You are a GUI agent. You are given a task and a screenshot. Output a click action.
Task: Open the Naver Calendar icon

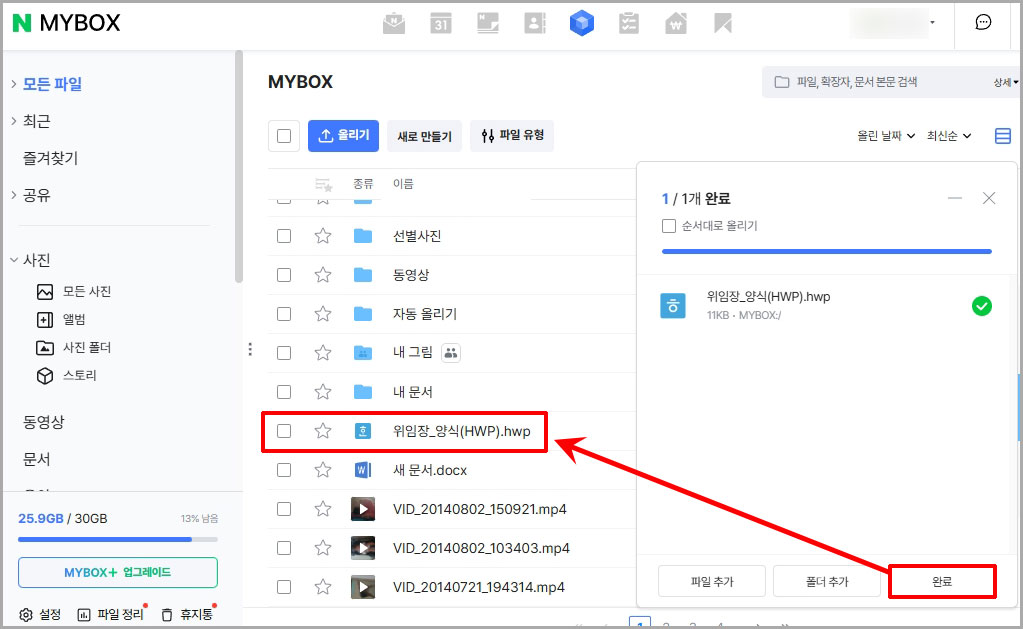click(x=441, y=24)
